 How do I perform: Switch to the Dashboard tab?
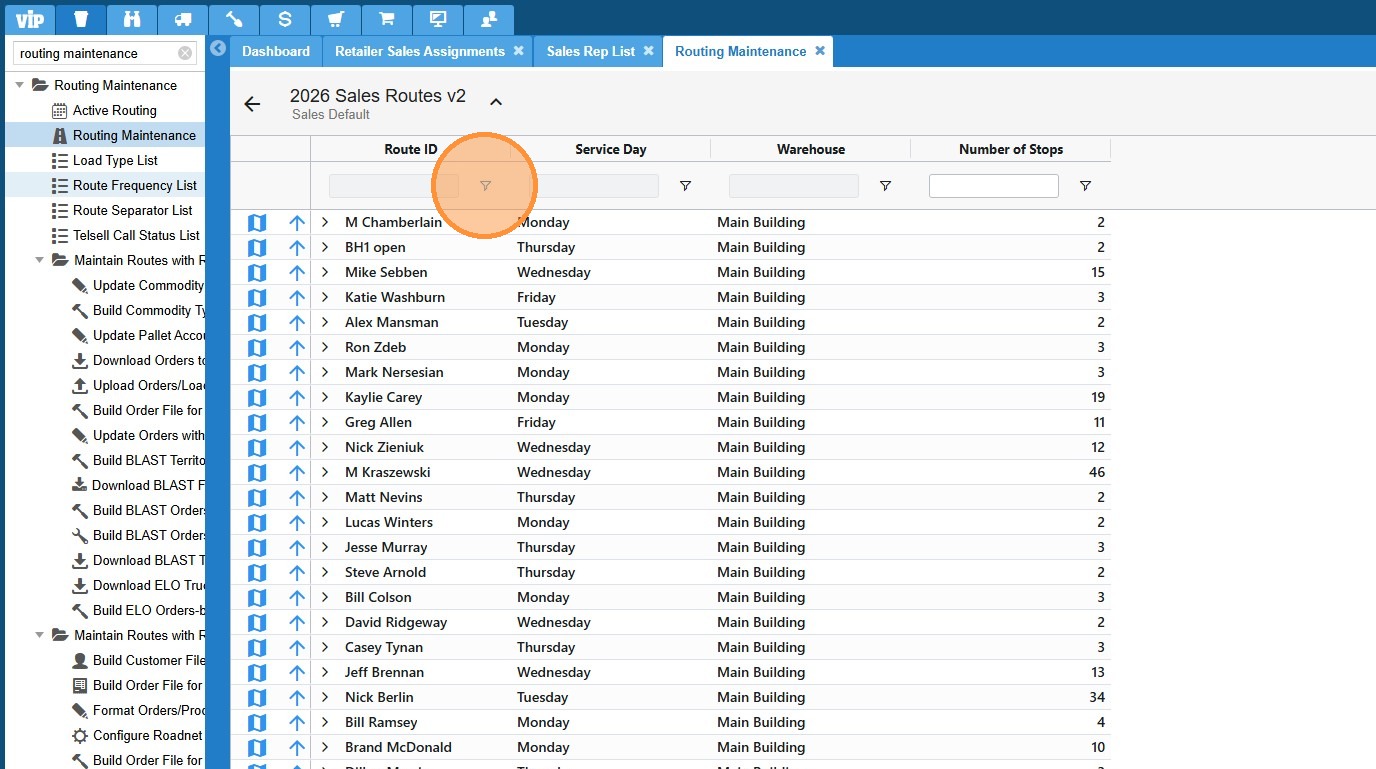[275, 51]
